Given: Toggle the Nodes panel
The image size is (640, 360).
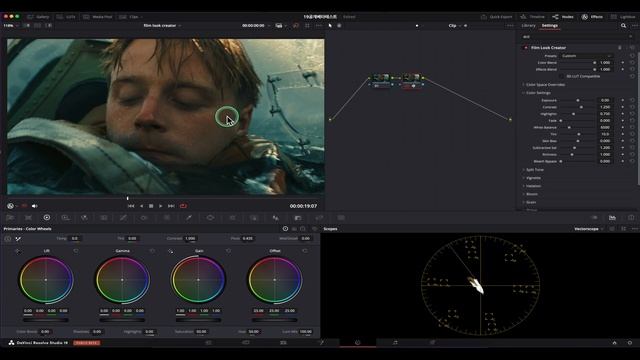Looking at the screenshot, I should click(563, 17).
